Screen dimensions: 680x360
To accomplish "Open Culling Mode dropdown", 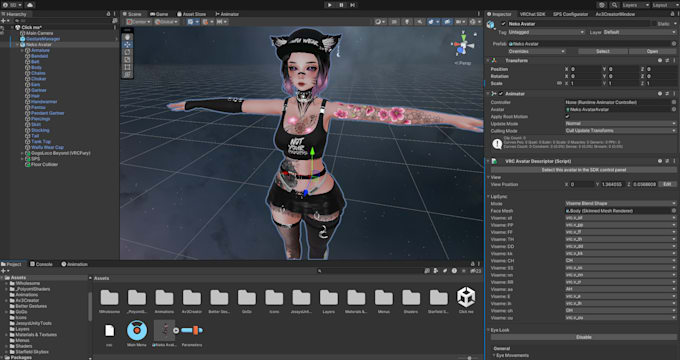I will pyautogui.click(x=621, y=131).
